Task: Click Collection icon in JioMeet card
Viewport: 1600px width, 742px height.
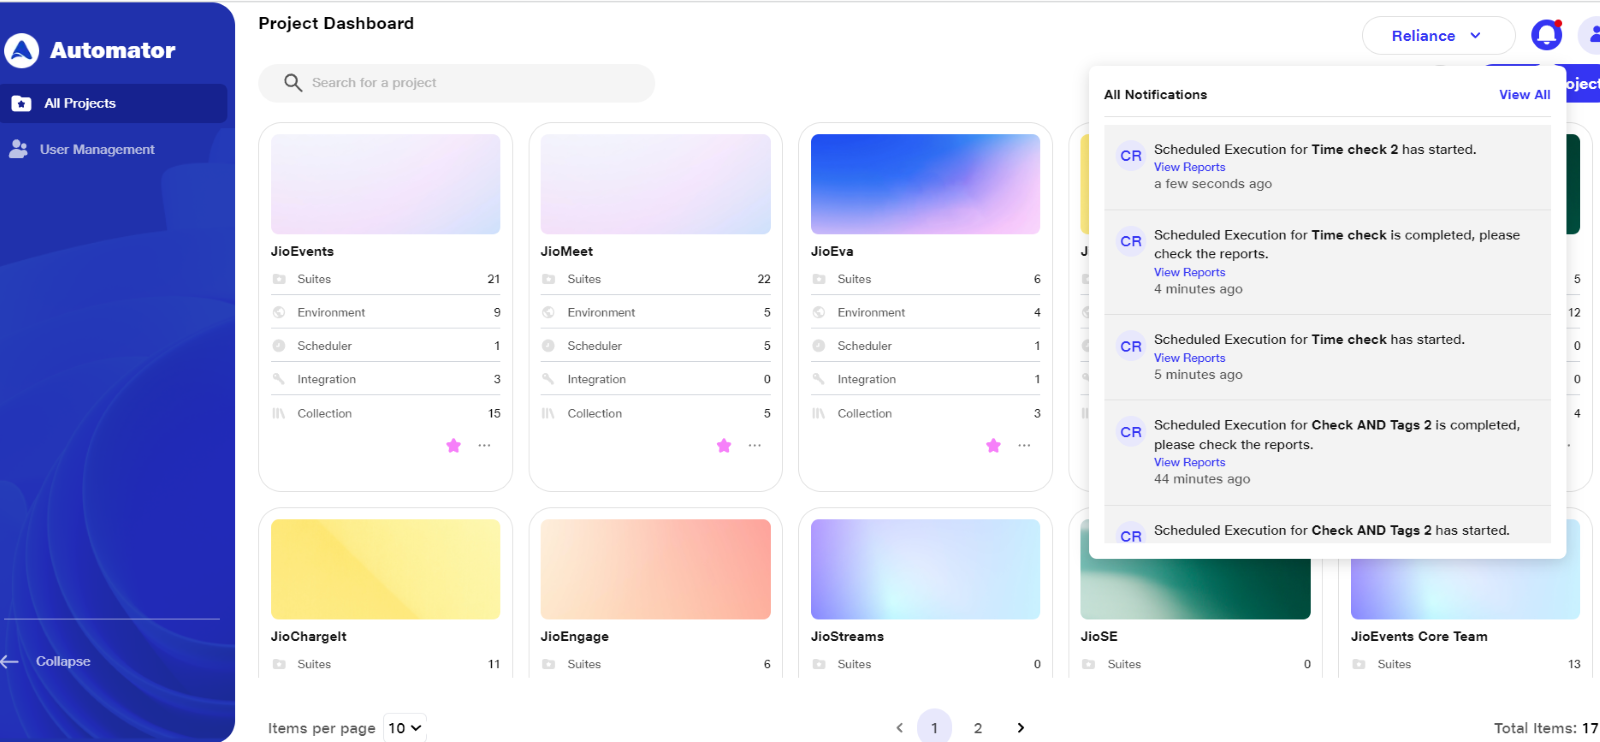Action: [549, 413]
